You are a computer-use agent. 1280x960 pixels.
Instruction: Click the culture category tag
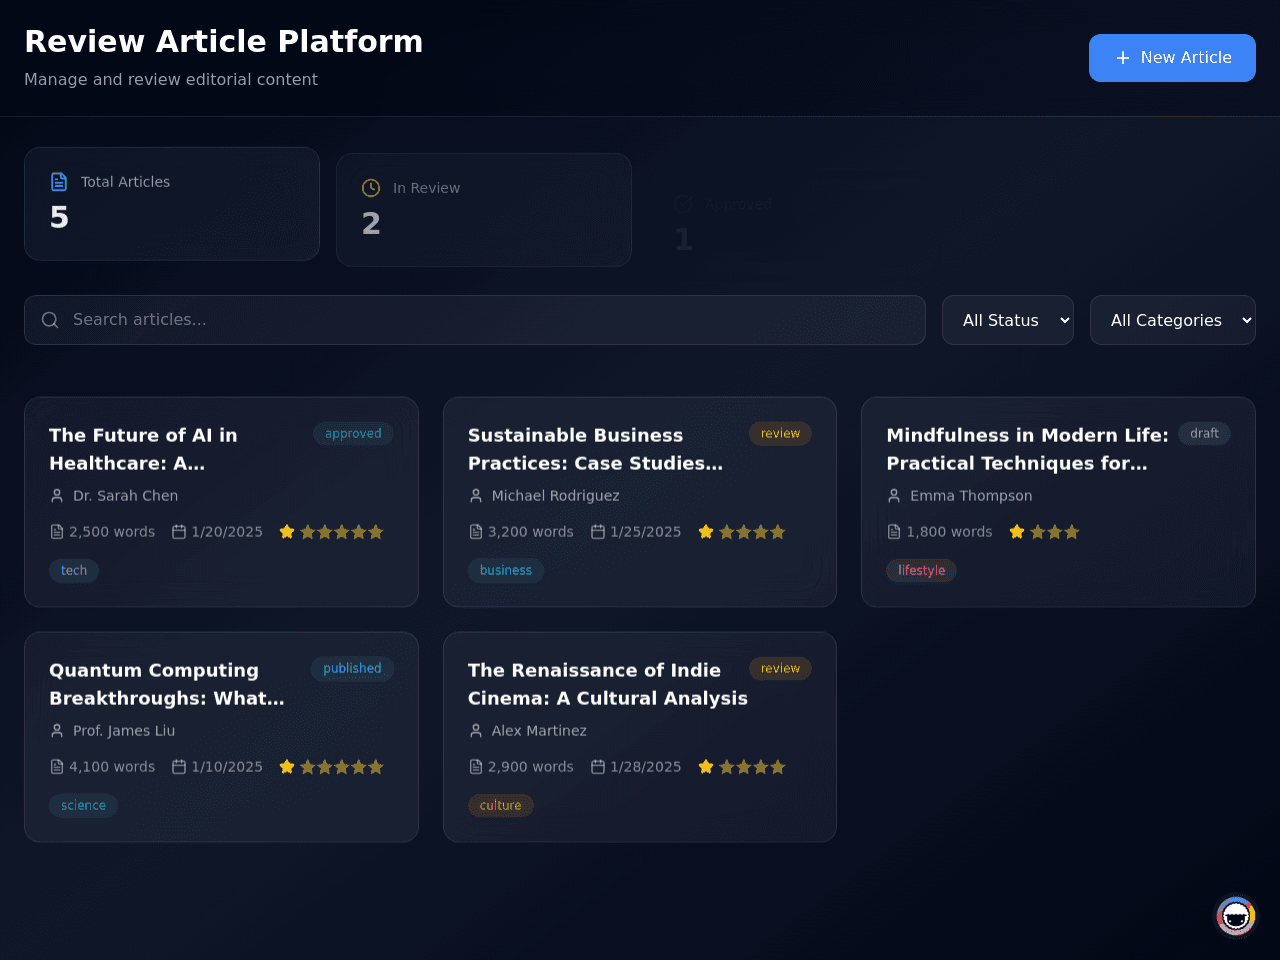coord(500,806)
